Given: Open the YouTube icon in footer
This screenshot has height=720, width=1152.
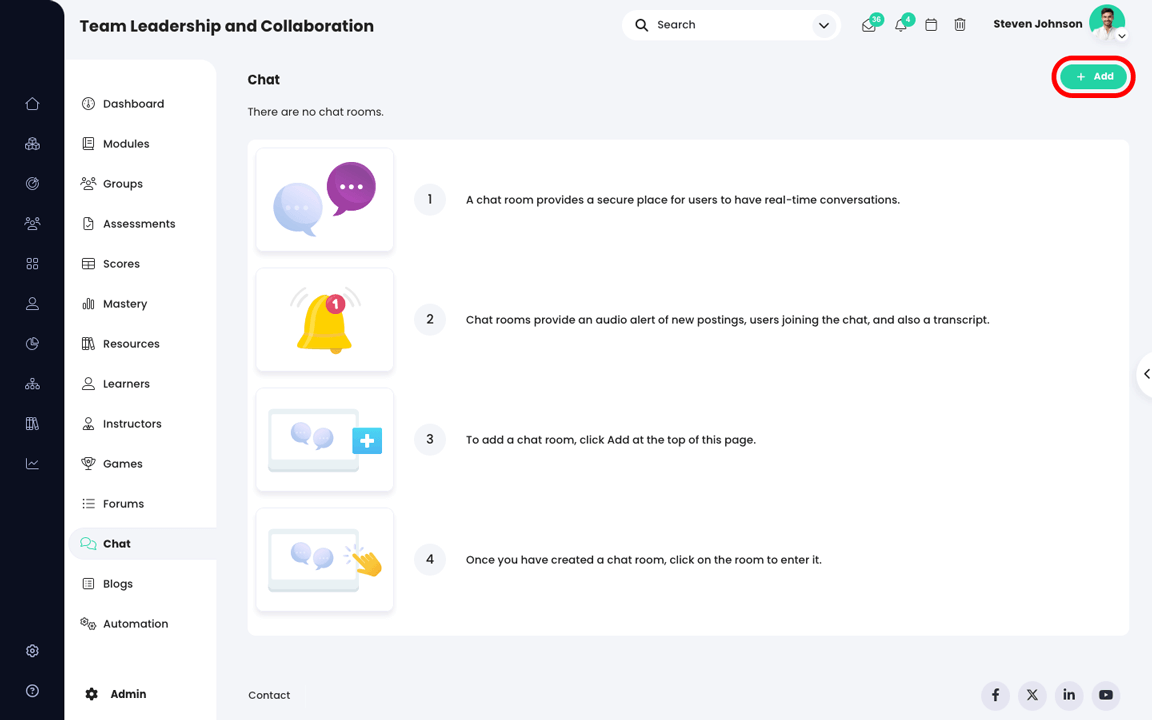Looking at the screenshot, I should point(1106,695).
